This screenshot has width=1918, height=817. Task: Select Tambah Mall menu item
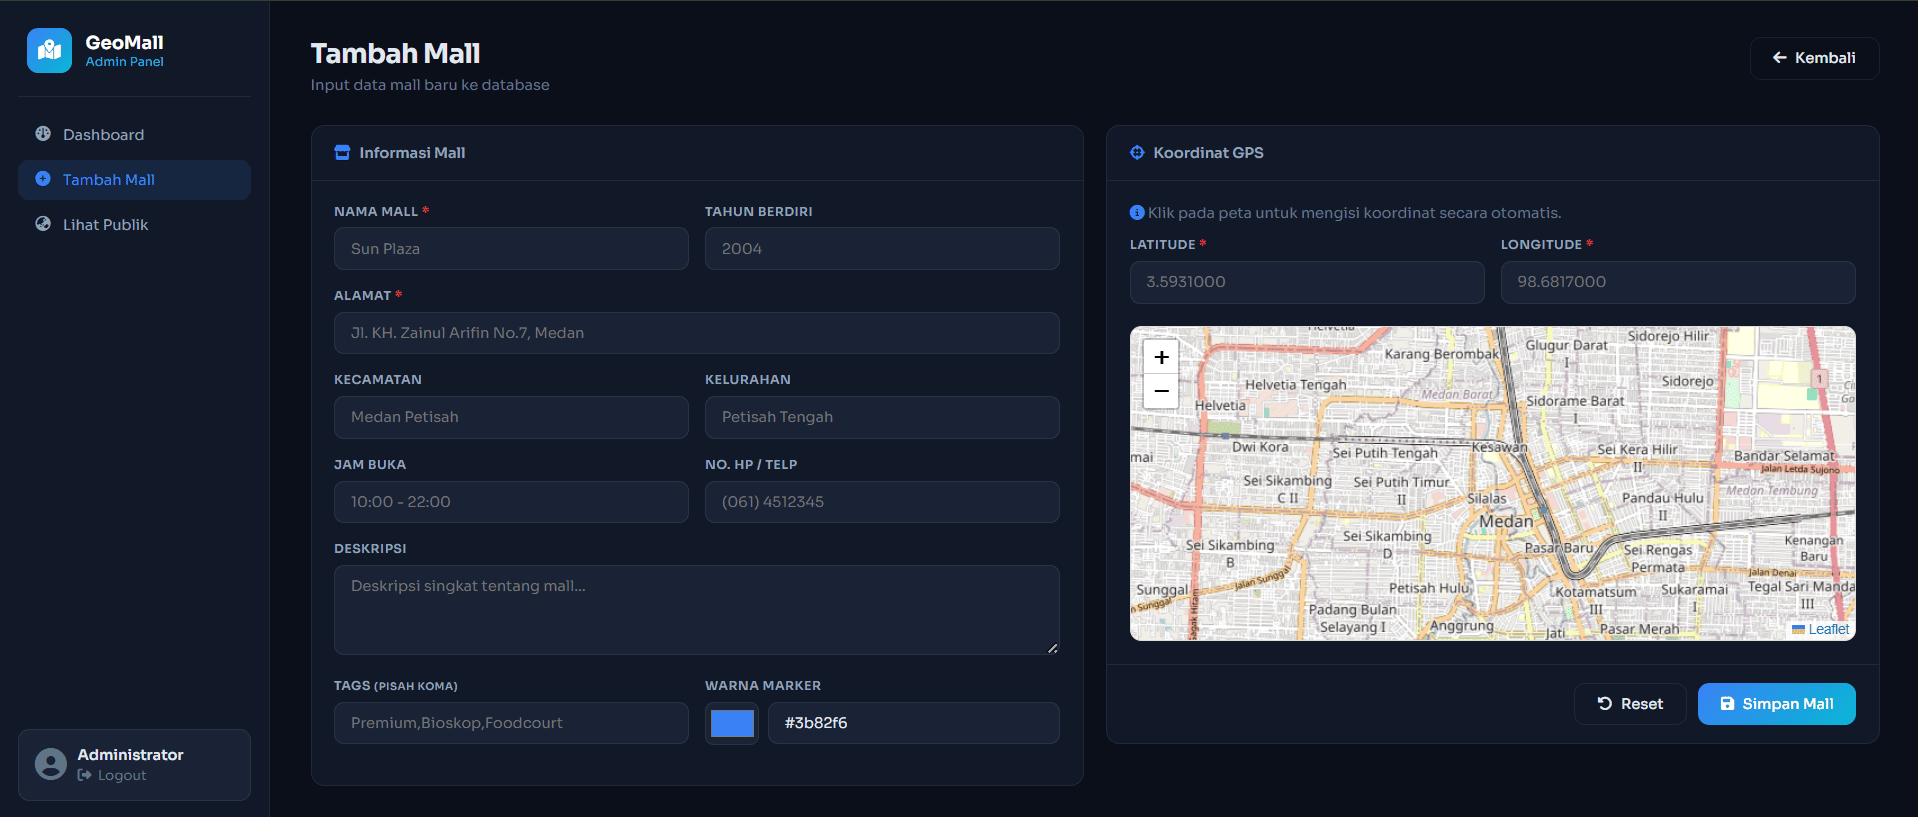point(134,180)
